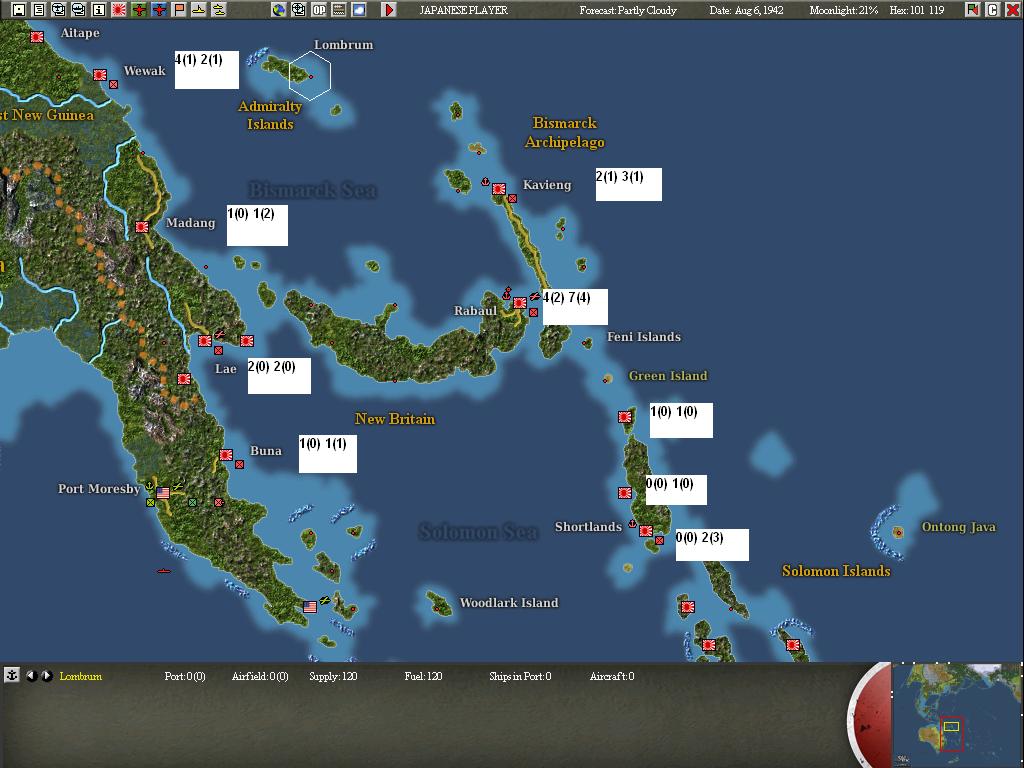The width and height of the screenshot is (1024, 768).
Task: Click the globe icon in toolbar
Action: (x=279, y=10)
